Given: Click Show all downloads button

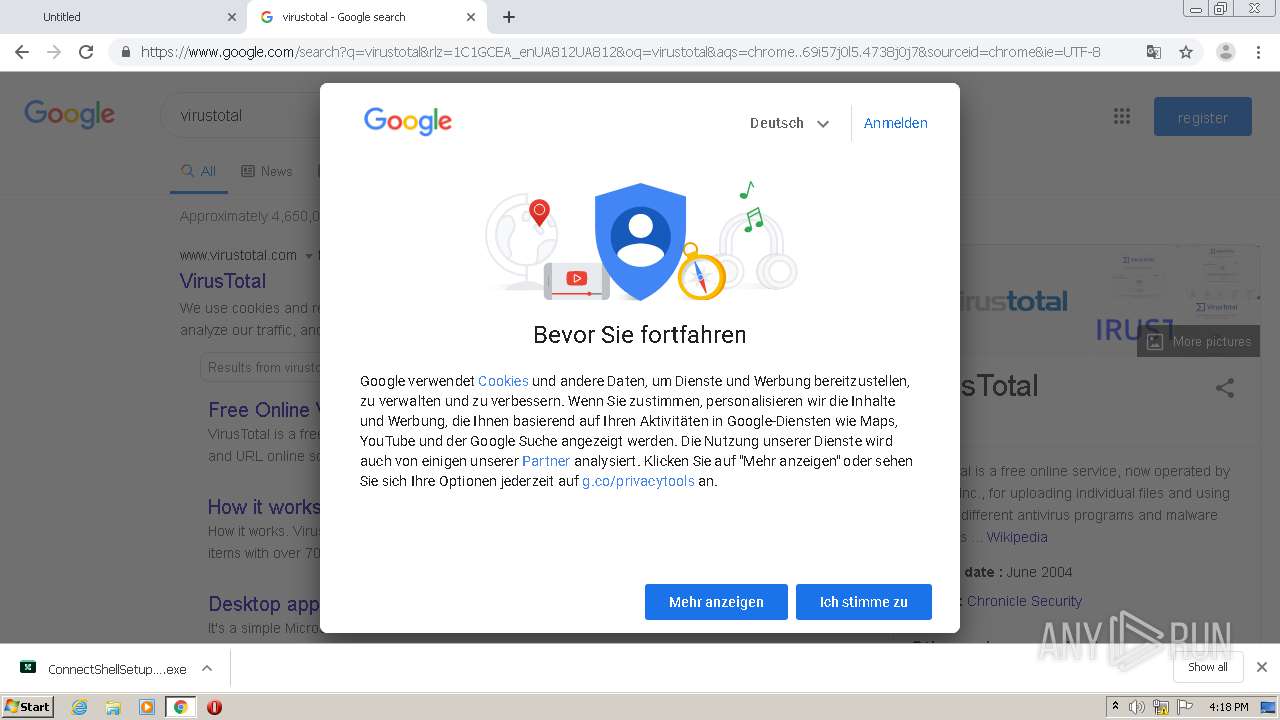Looking at the screenshot, I should pos(1207,667).
